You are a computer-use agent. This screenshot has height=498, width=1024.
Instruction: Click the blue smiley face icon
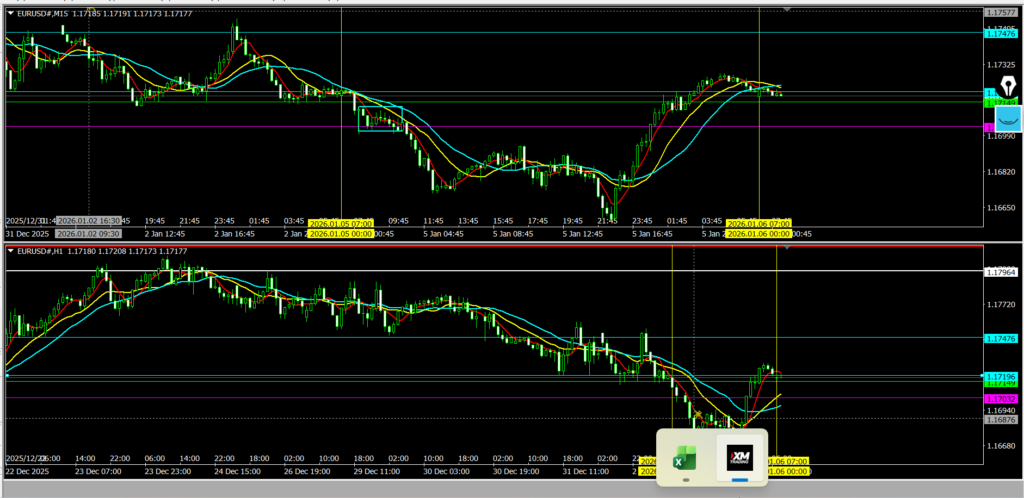click(1008, 119)
